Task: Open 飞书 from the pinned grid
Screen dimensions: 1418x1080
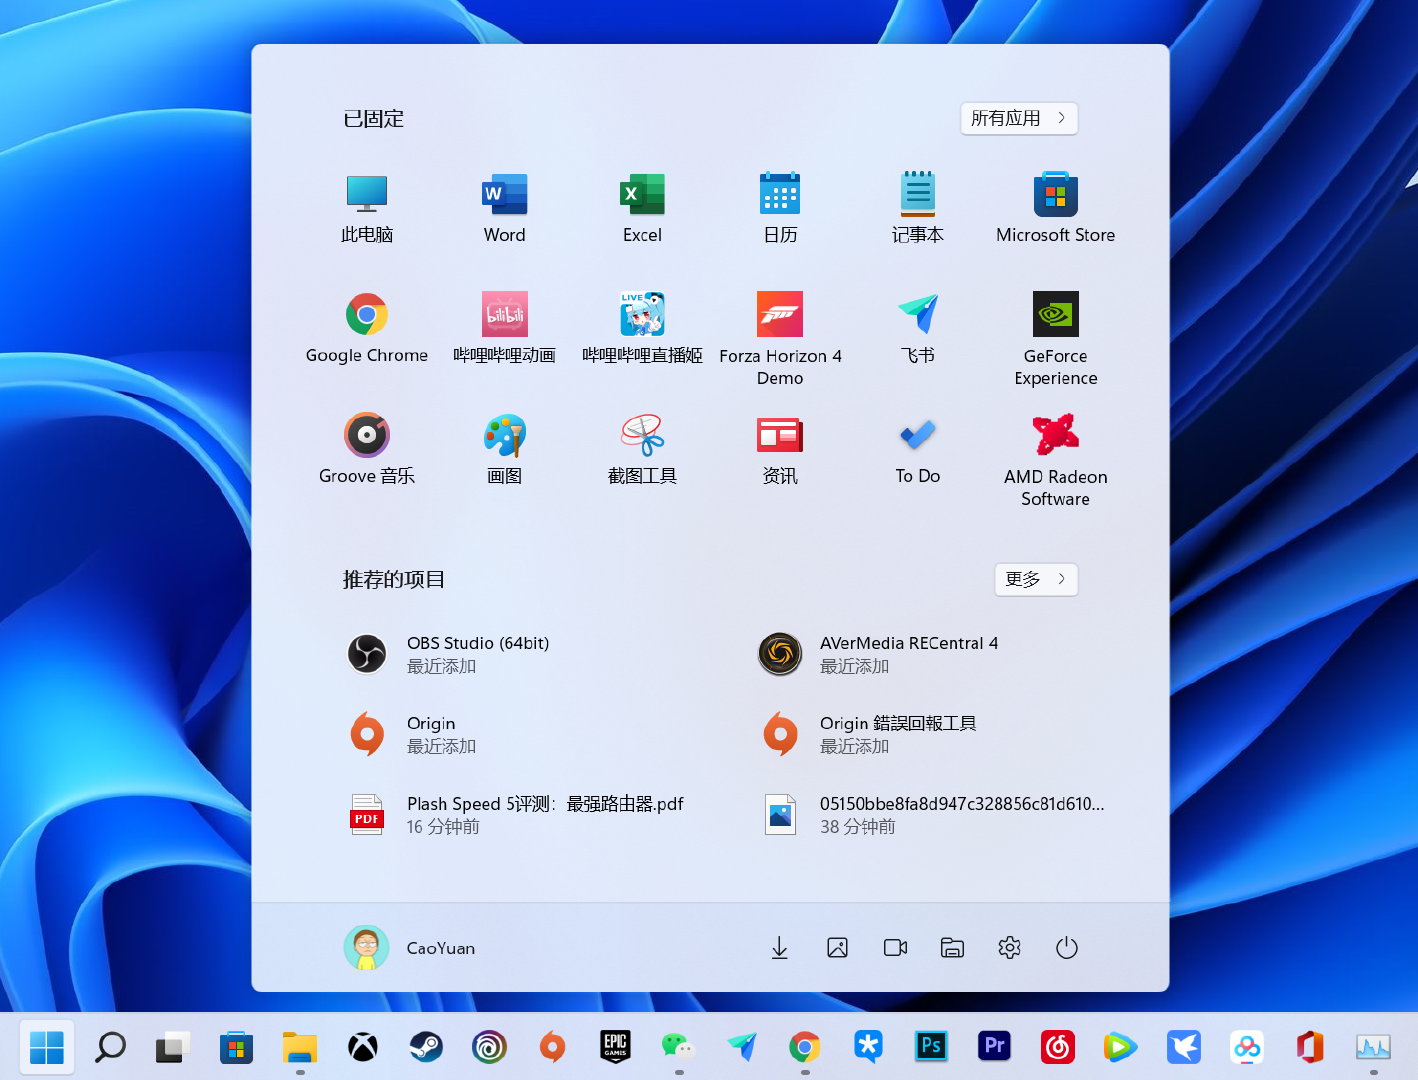Action: (918, 329)
